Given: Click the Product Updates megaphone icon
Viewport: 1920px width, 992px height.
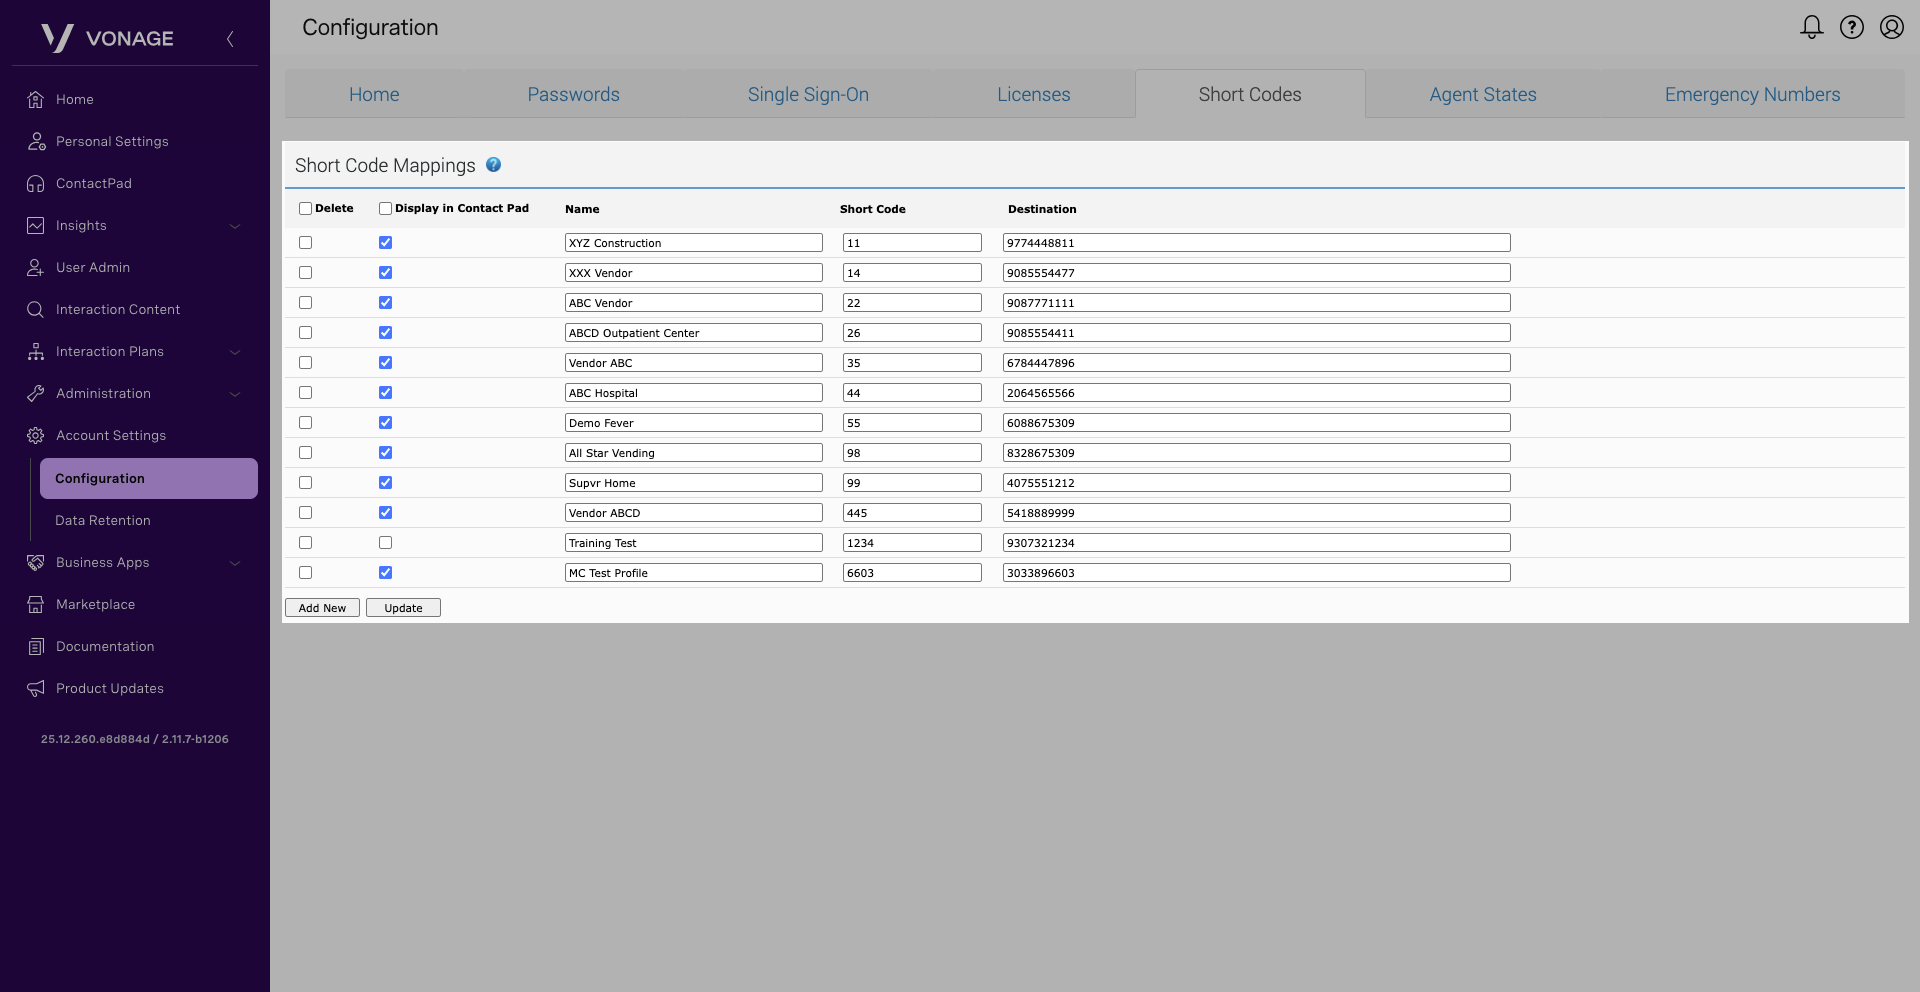Looking at the screenshot, I should (36, 689).
